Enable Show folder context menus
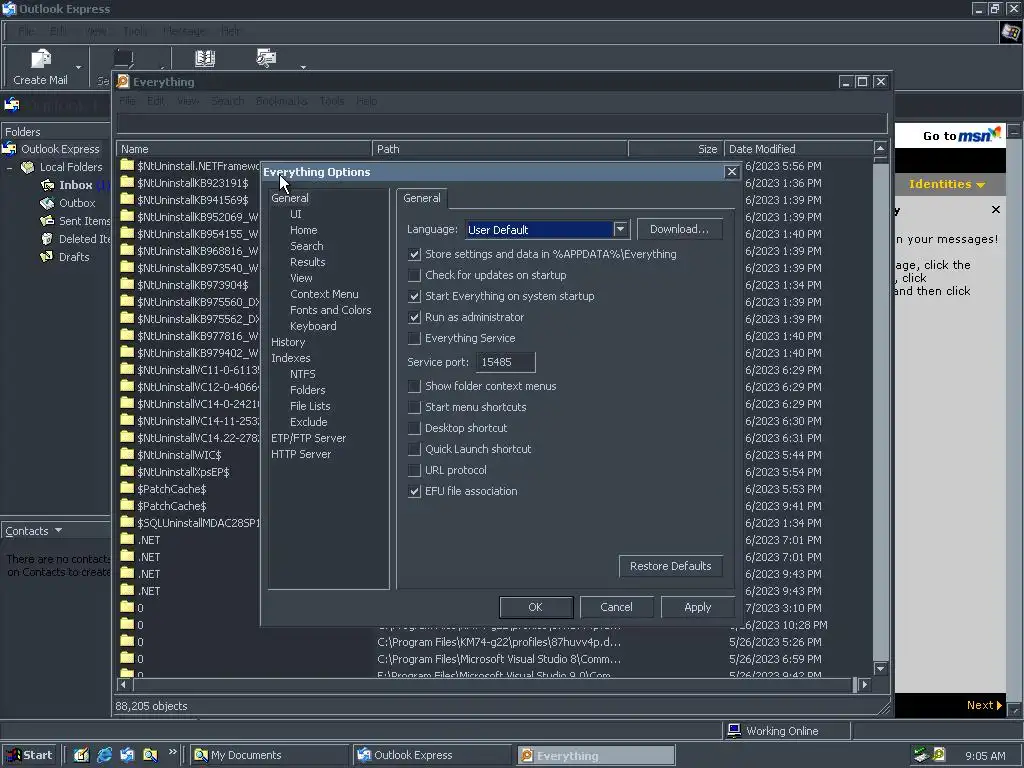This screenshot has height=768, width=1024. [414, 386]
